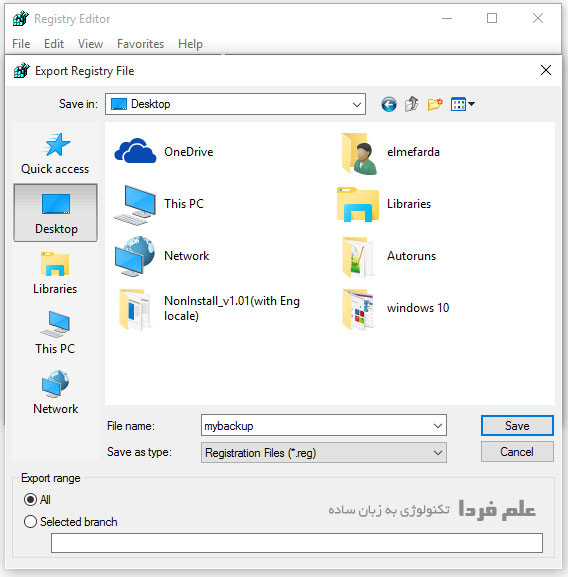Image resolution: width=568 pixels, height=577 pixels.
Task: Select Quick access in the sidebar
Action: pyautogui.click(x=55, y=153)
